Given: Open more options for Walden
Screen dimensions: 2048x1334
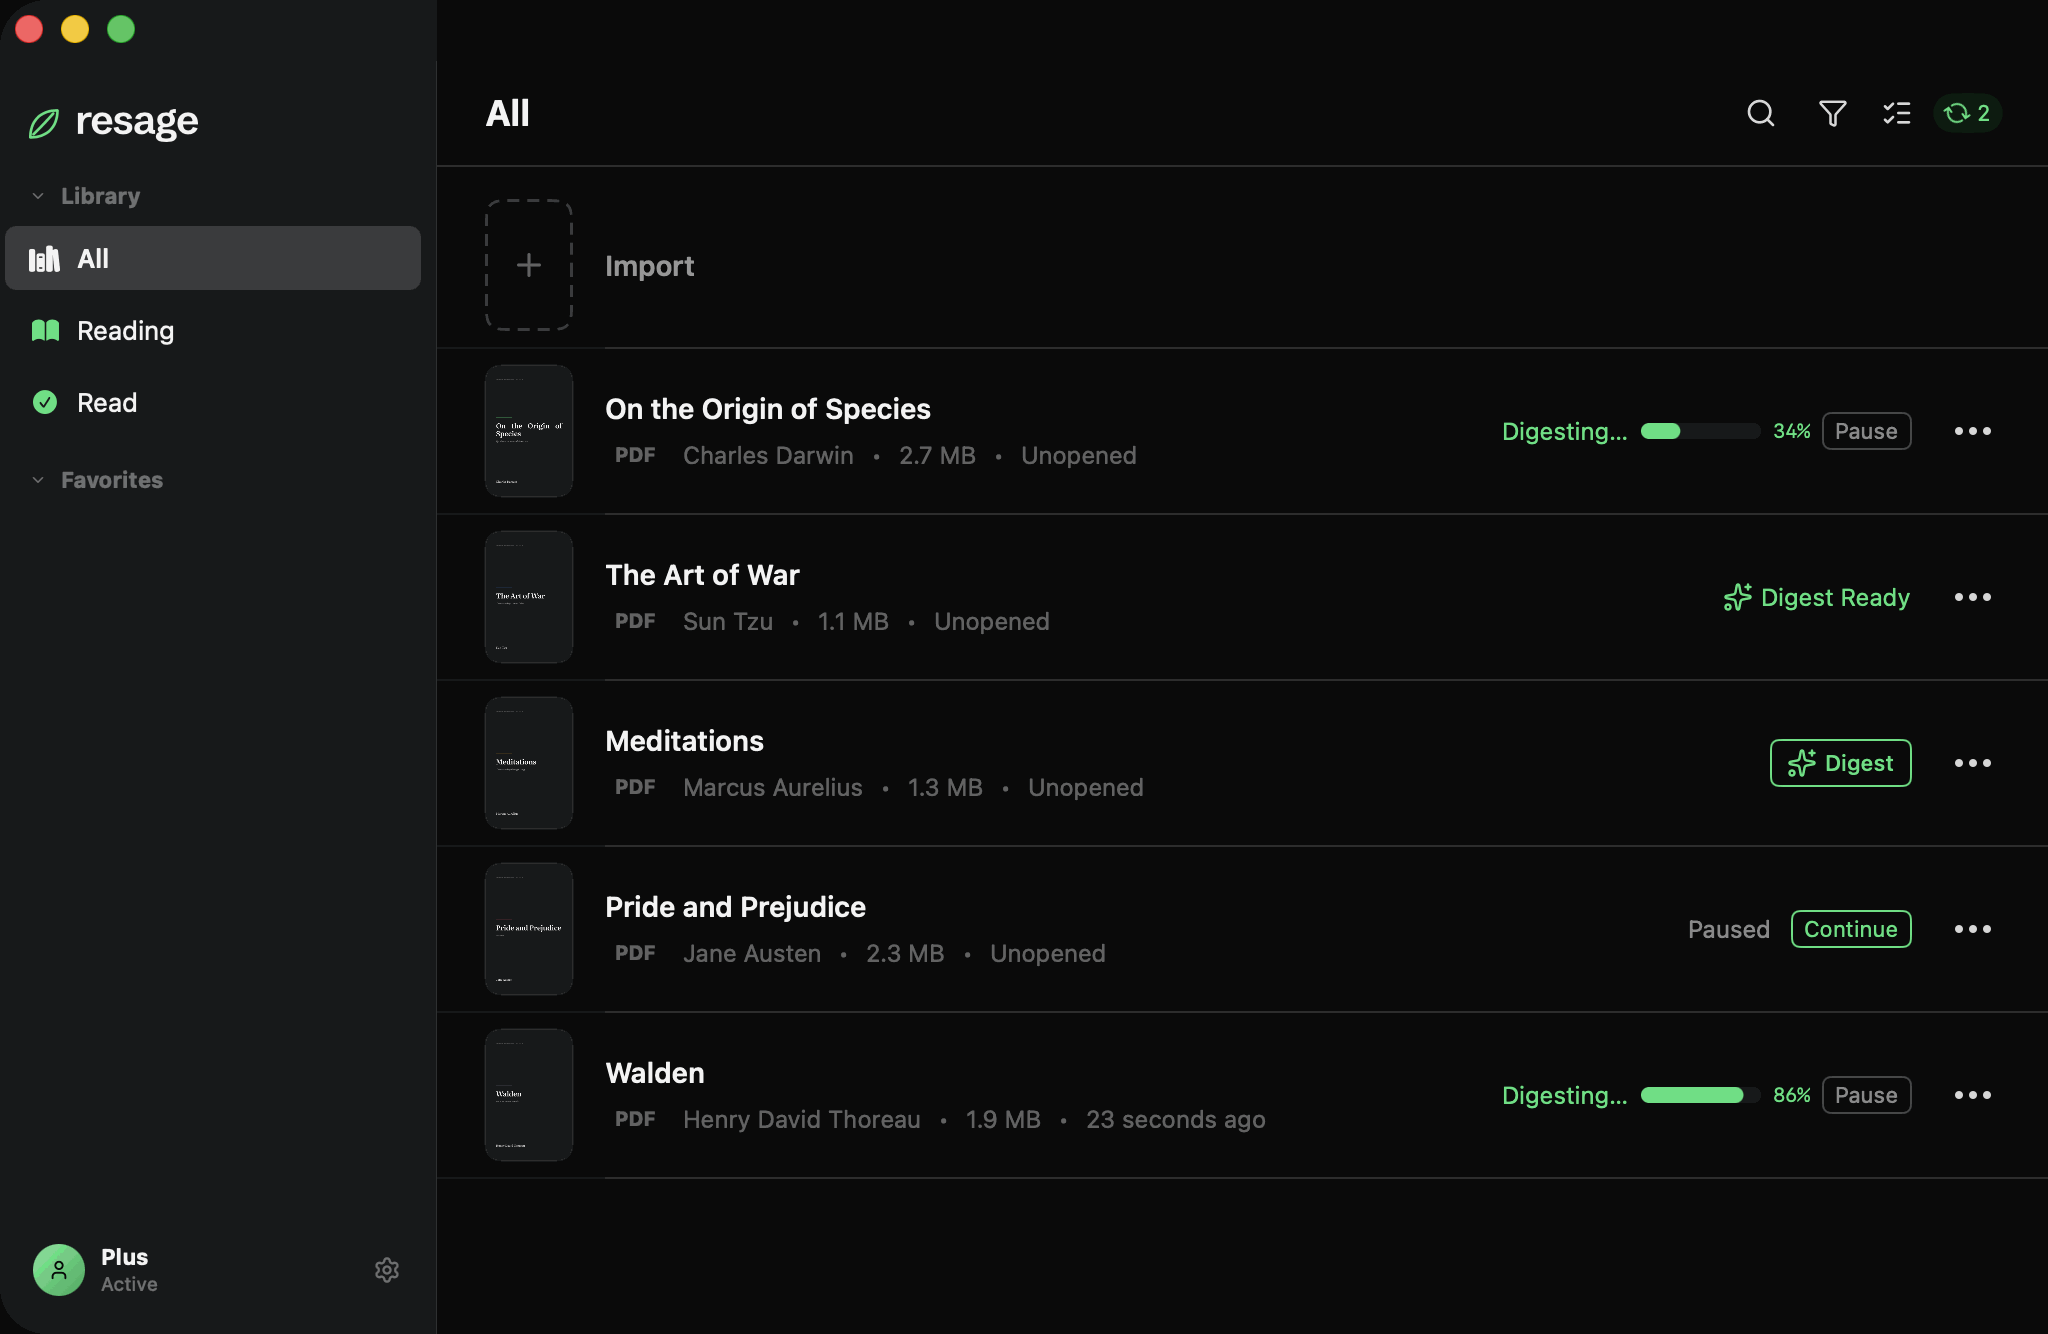Looking at the screenshot, I should pos(1973,1095).
